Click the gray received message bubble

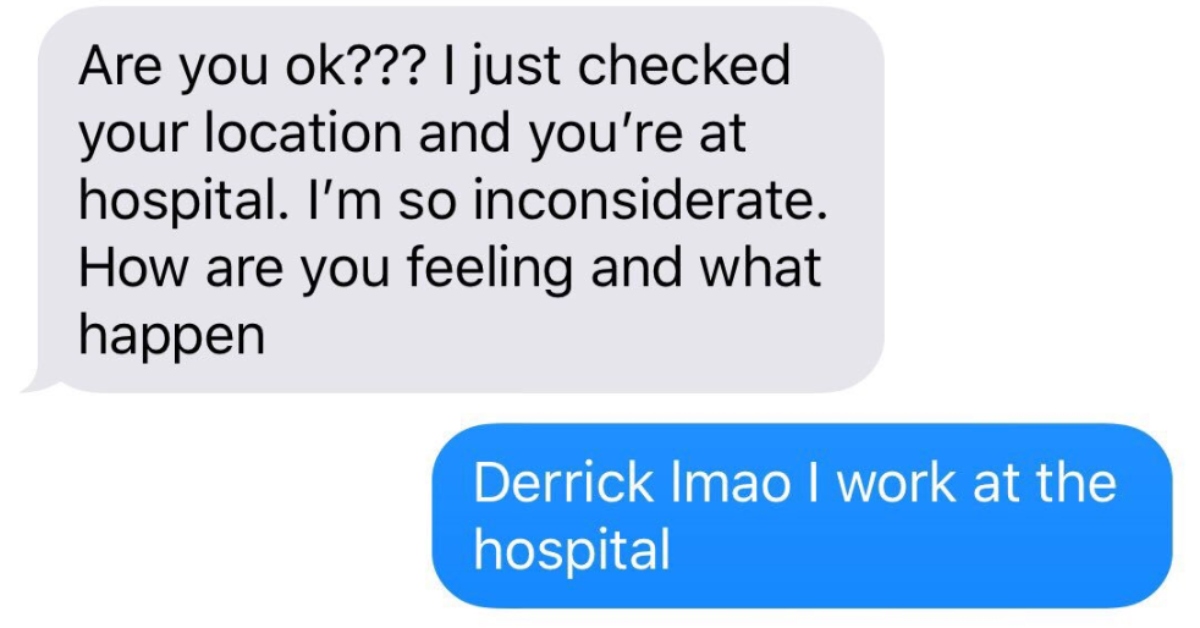click(x=452, y=200)
